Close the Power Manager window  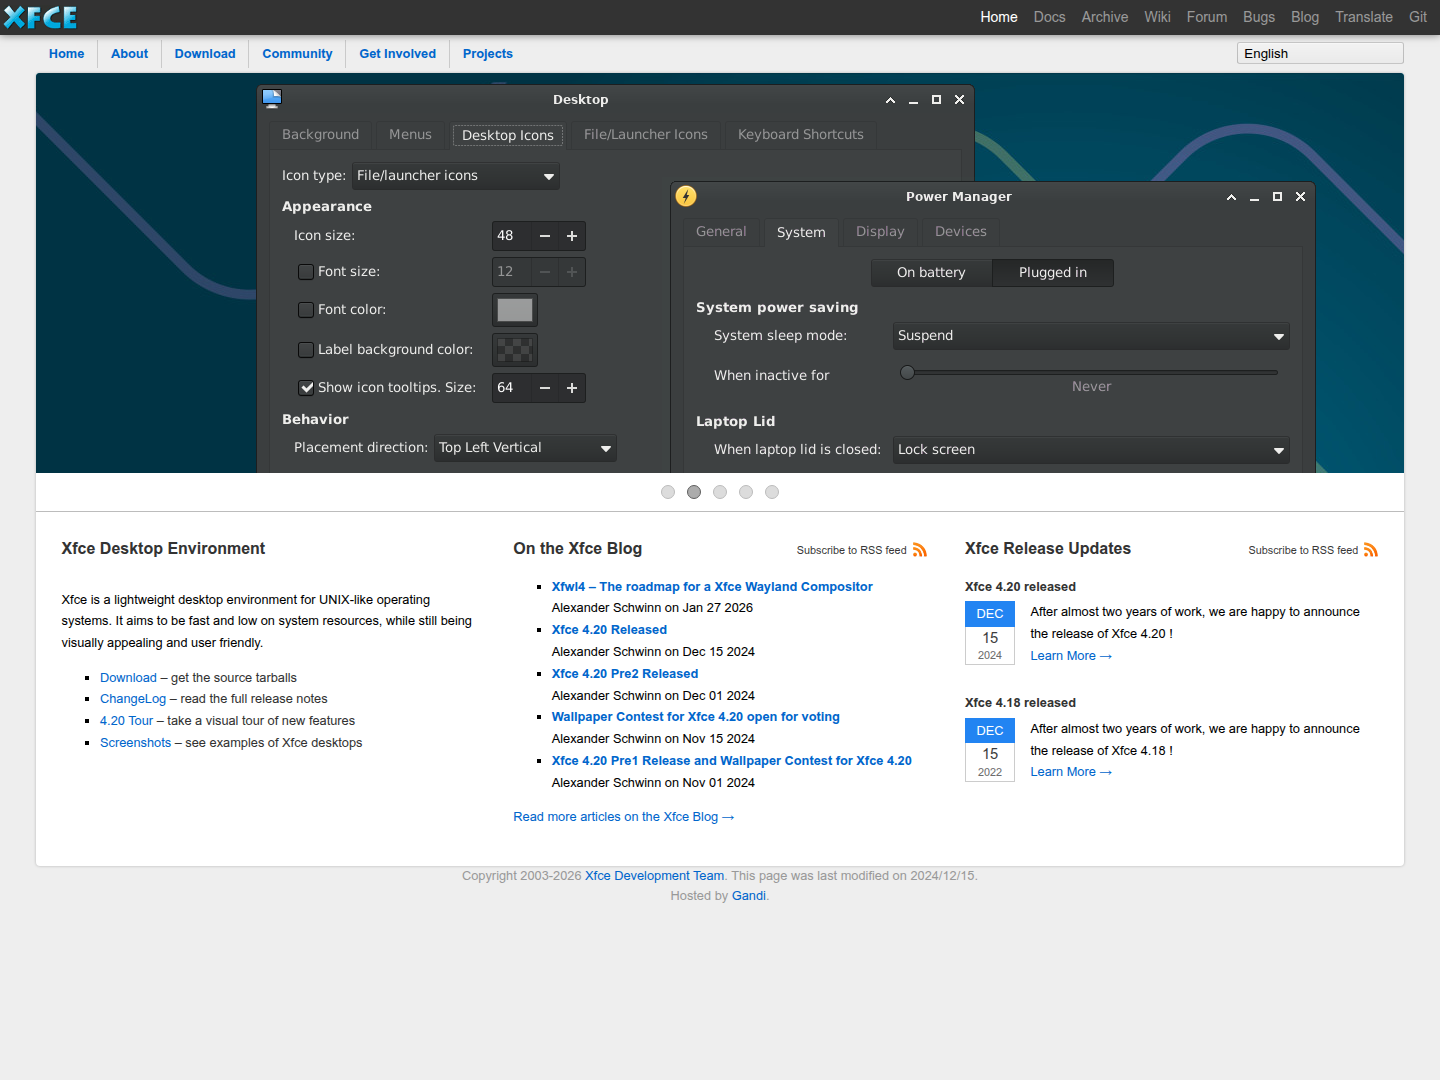point(1300,197)
